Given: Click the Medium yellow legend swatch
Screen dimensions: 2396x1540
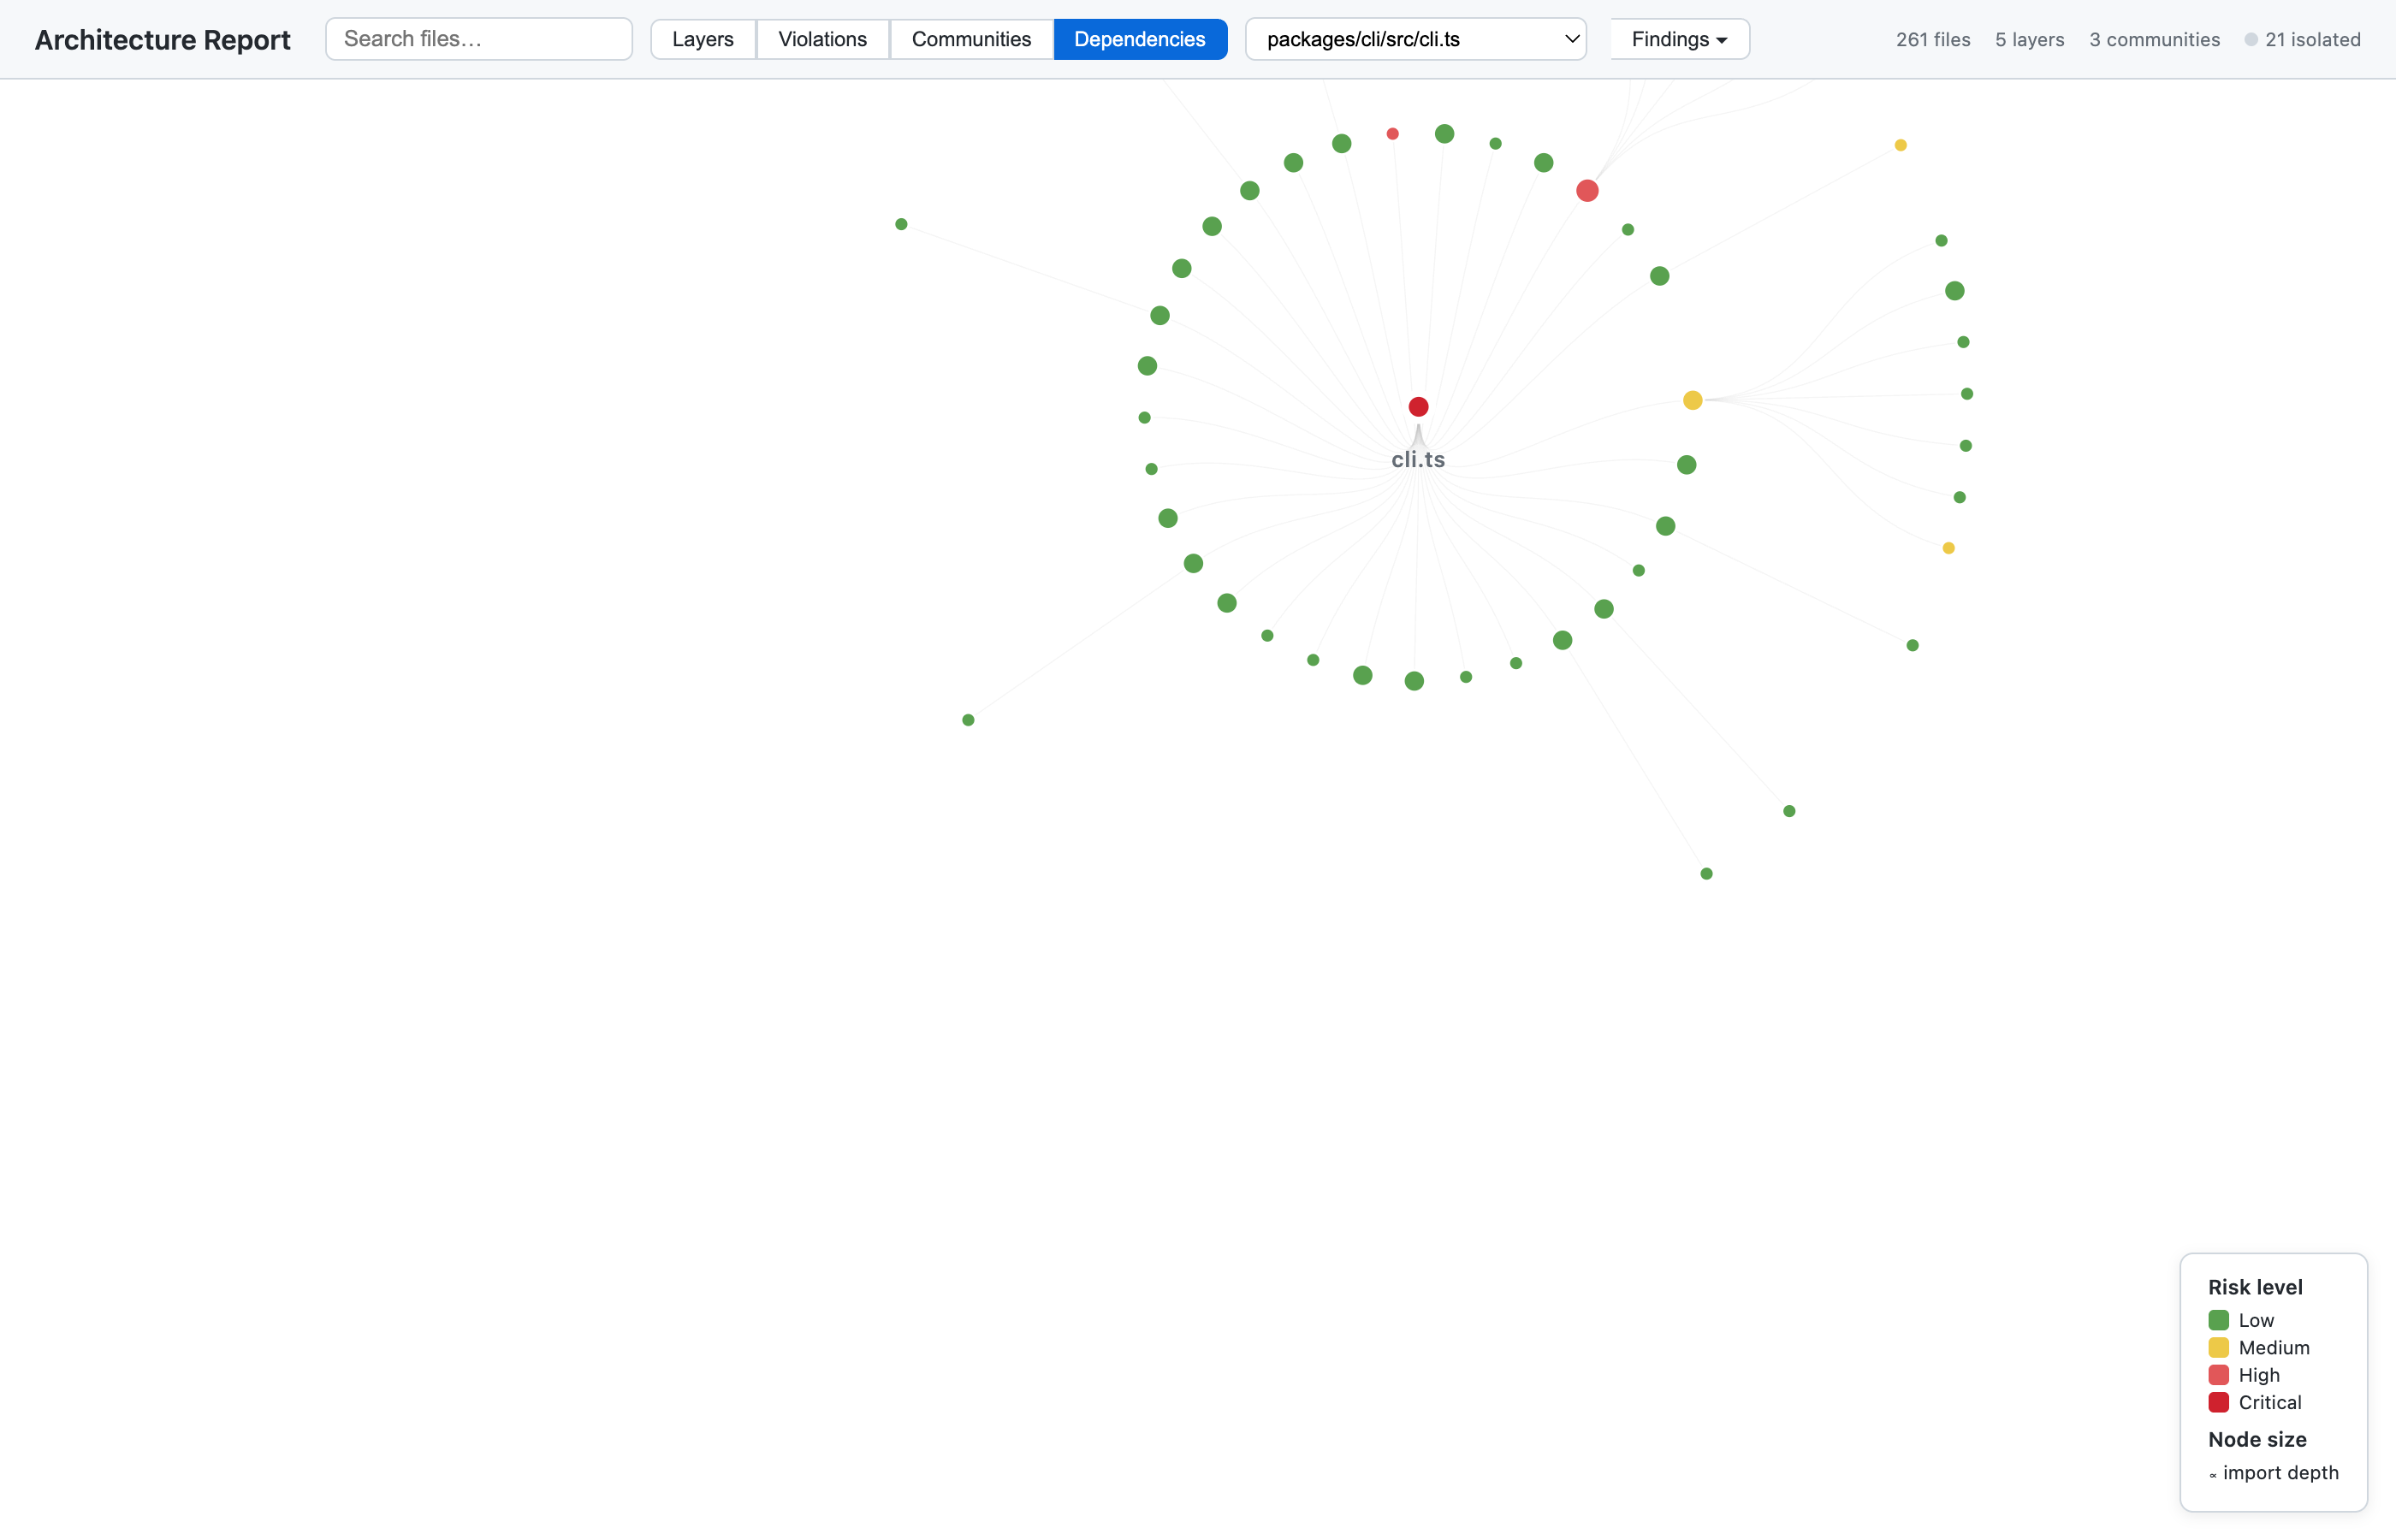Looking at the screenshot, I should (x=2218, y=1347).
